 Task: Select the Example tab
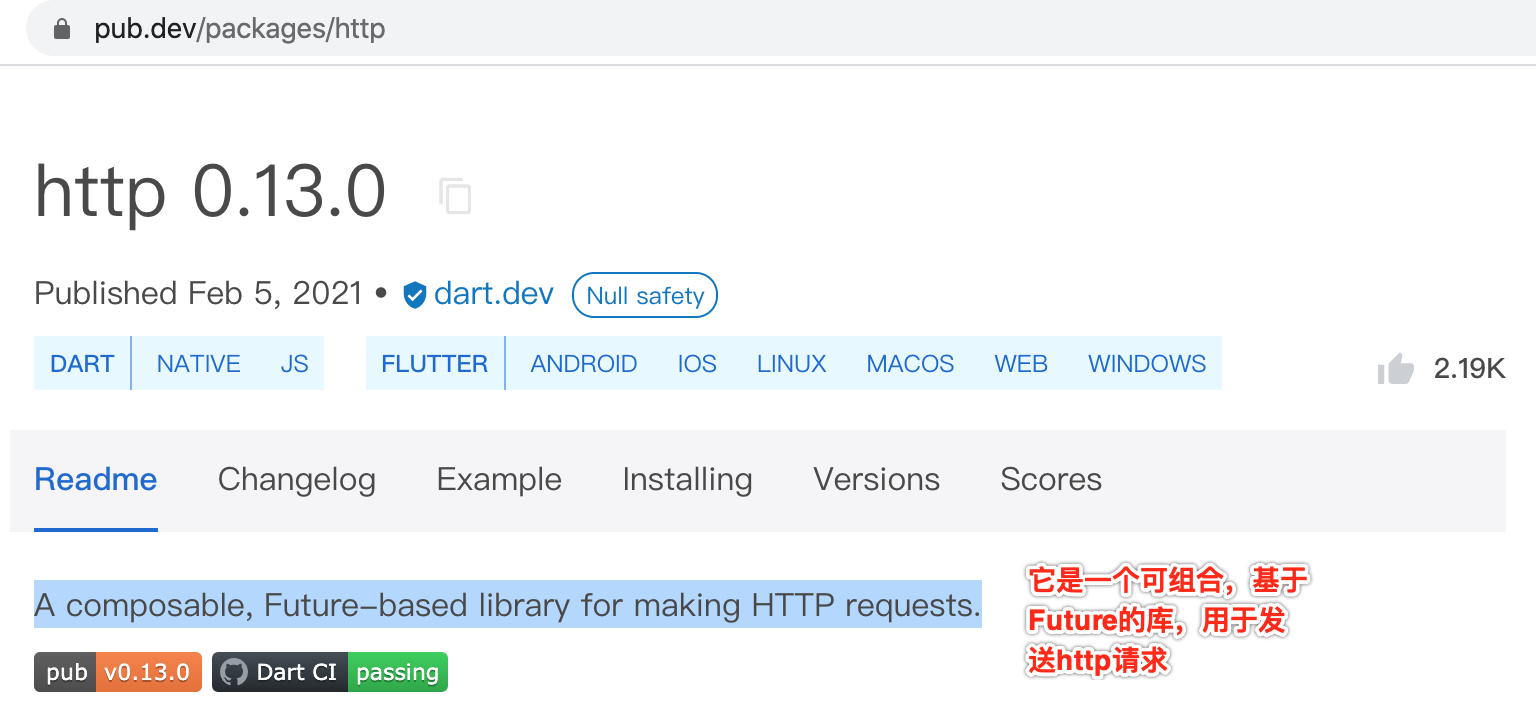click(498, 480)
